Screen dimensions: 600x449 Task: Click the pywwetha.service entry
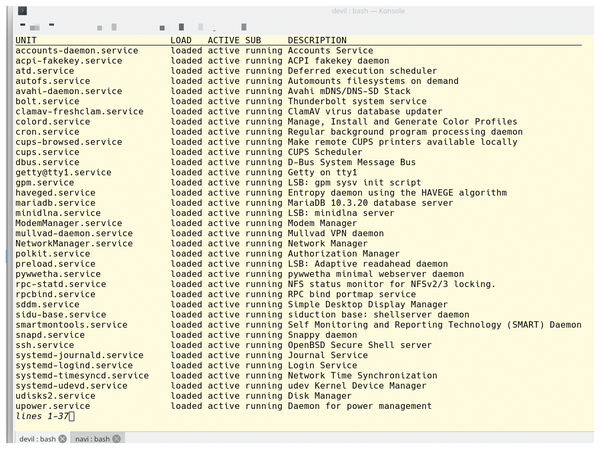click(58, 274)
